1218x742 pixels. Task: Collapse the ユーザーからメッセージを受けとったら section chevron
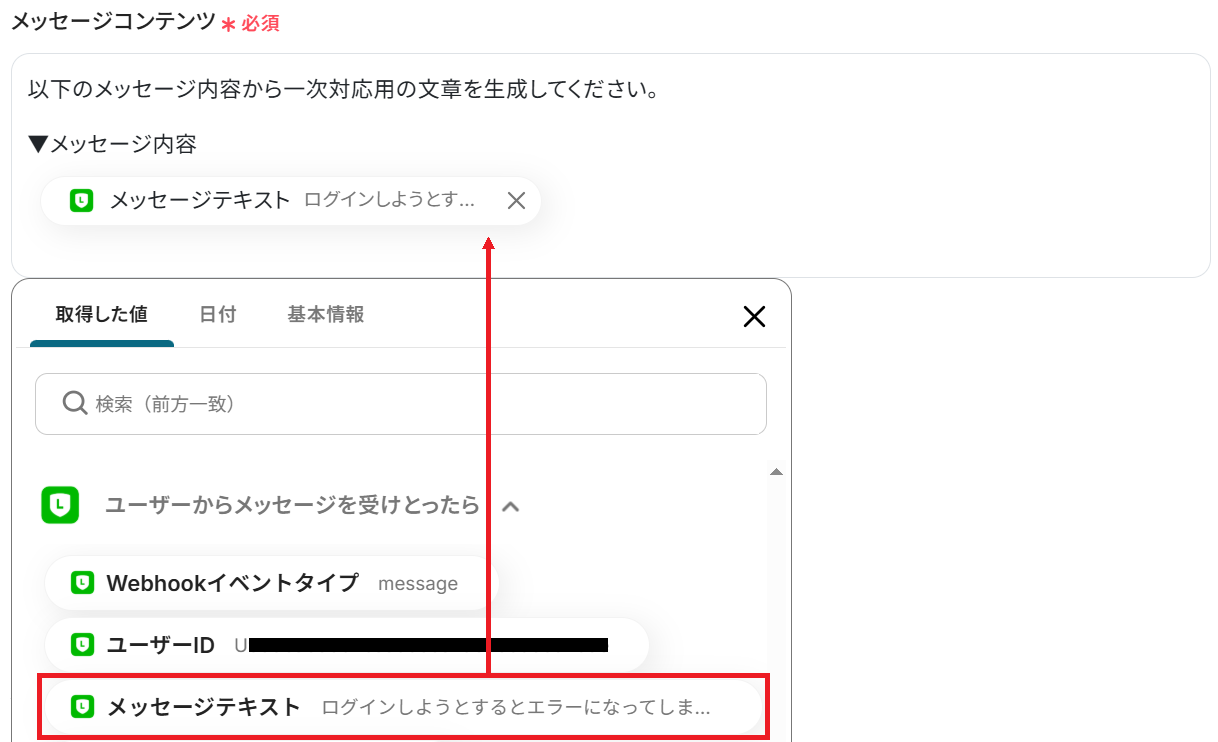pos(510,506)
